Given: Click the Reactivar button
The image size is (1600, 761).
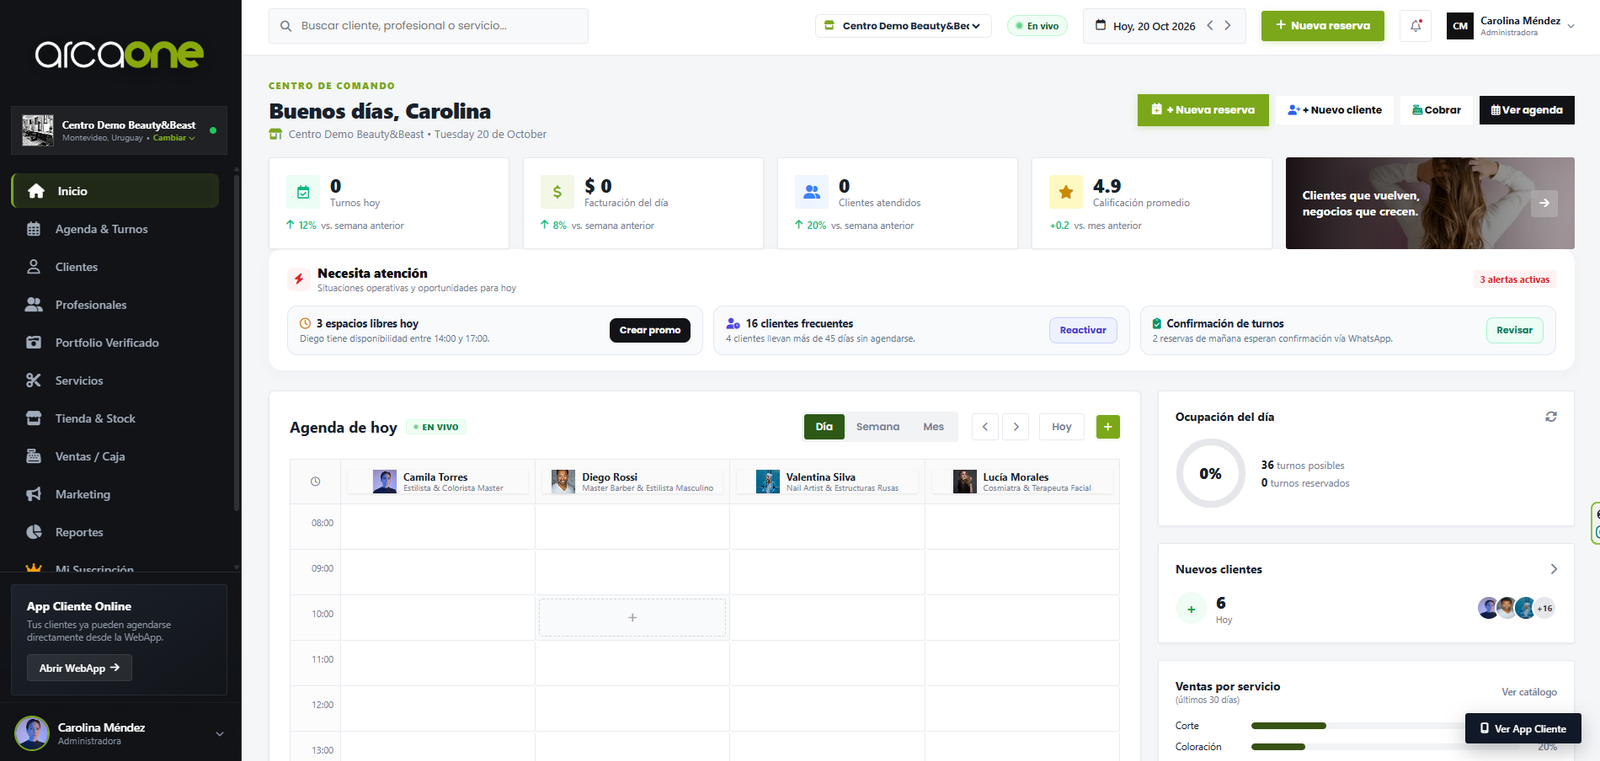Looking at the screenshot, I should click(x=1083, y=330).
